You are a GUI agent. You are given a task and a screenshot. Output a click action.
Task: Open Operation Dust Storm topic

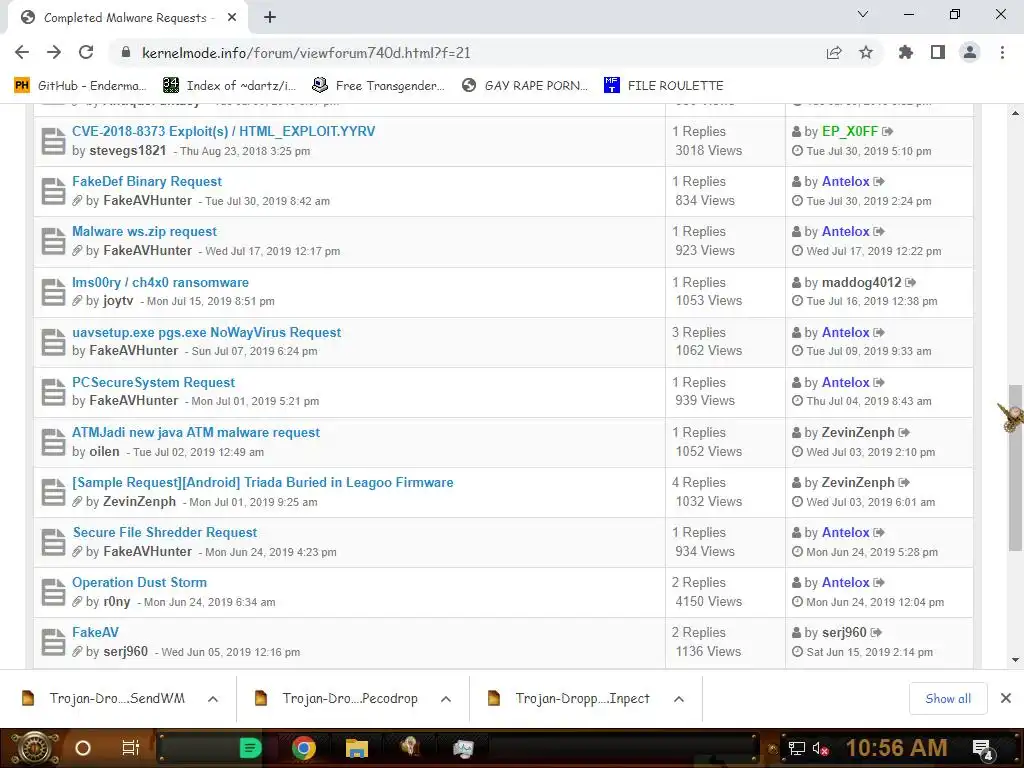click(x=139, y=583)
